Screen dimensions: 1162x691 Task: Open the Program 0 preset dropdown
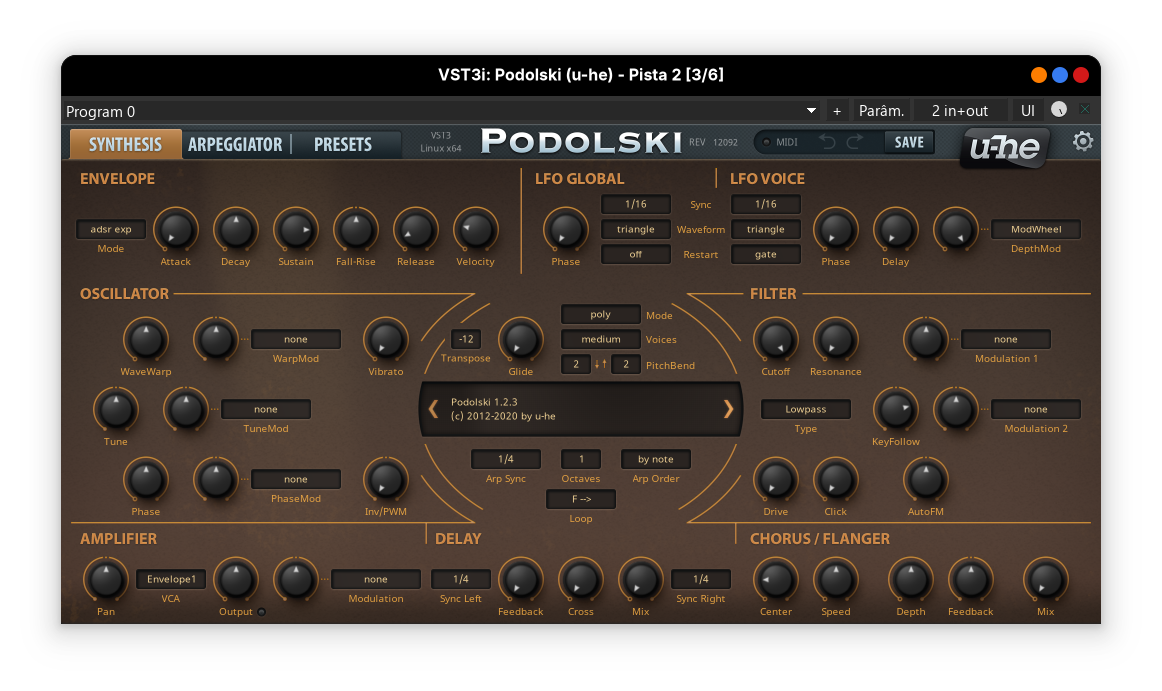click(x=440, y=111)
